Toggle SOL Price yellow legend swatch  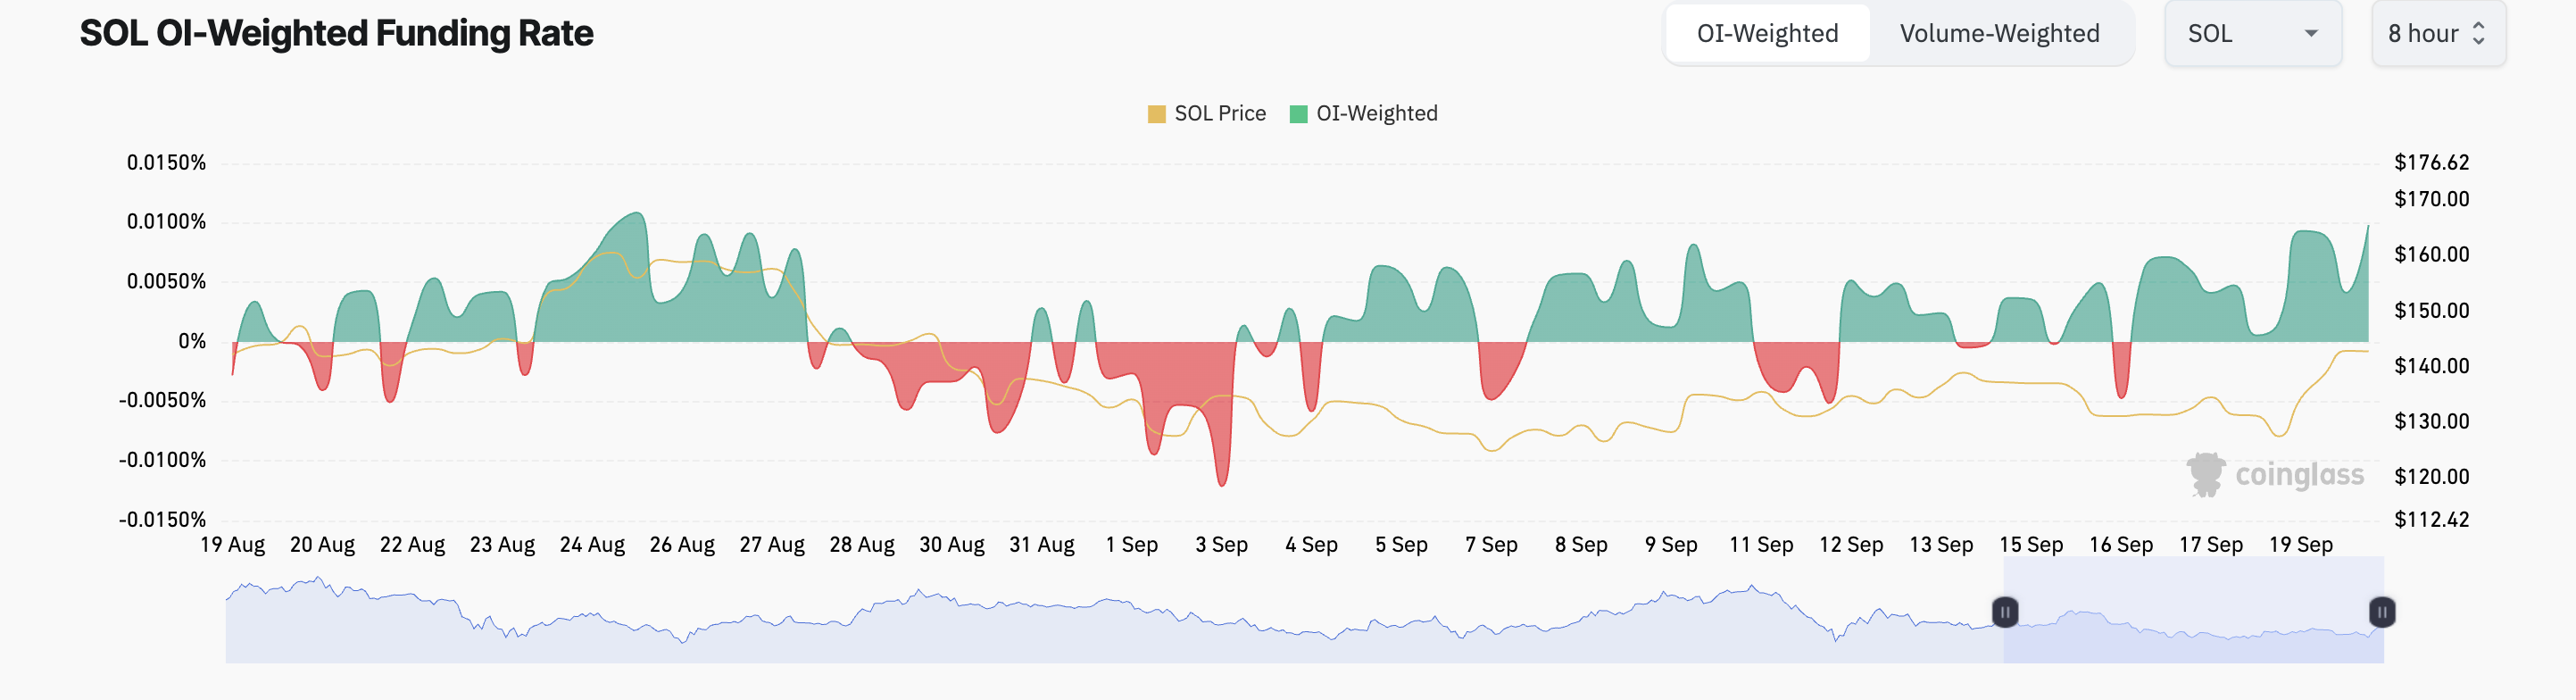tap(1156, 114)
